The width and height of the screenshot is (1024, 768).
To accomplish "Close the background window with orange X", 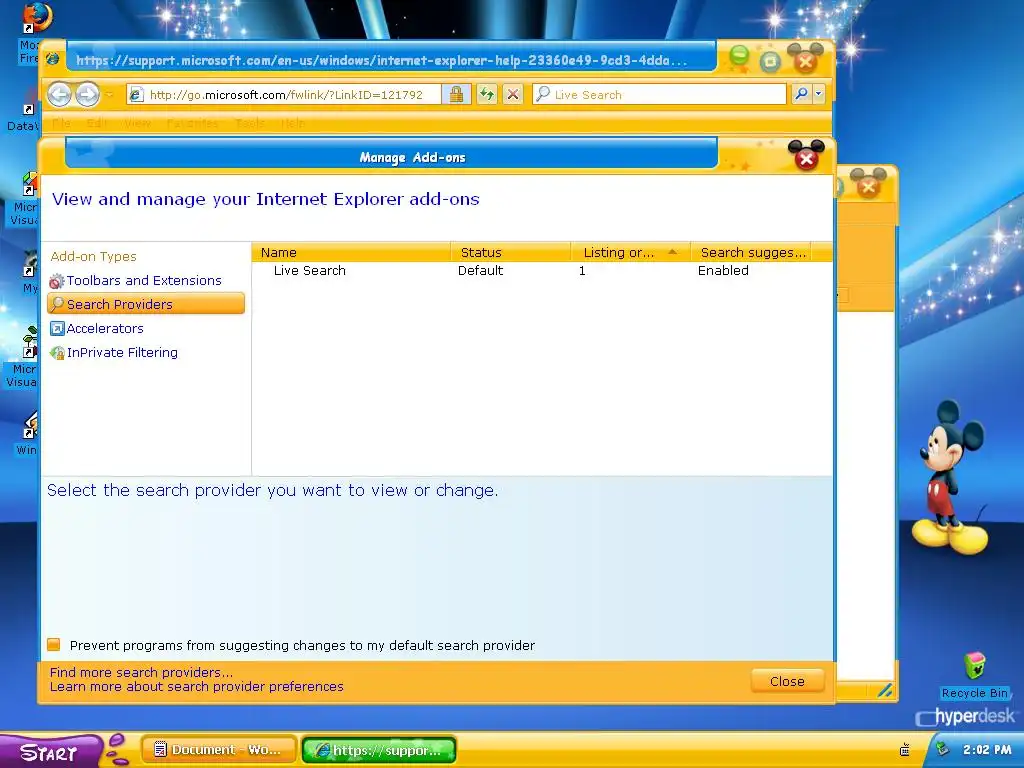I will click(x=869, y=187).
